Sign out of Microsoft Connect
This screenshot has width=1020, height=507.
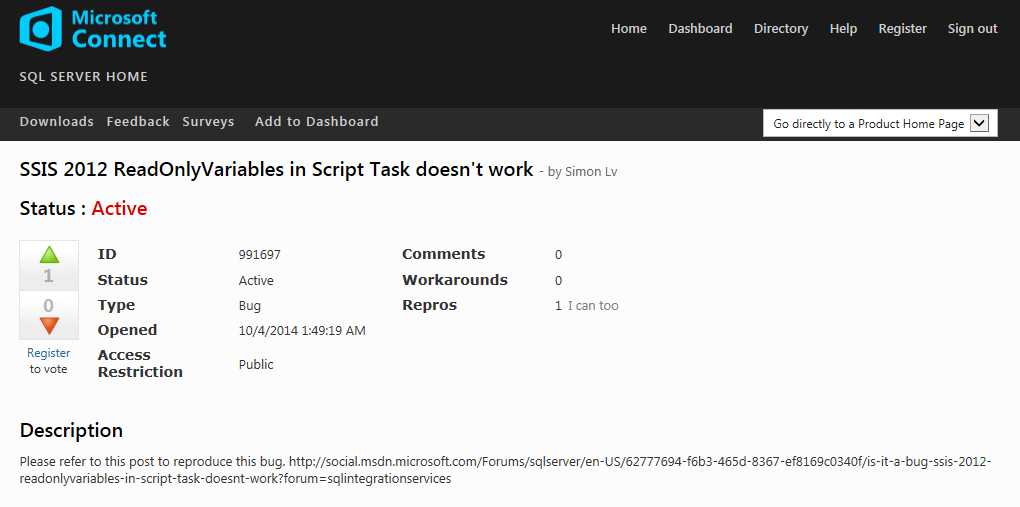972,29
